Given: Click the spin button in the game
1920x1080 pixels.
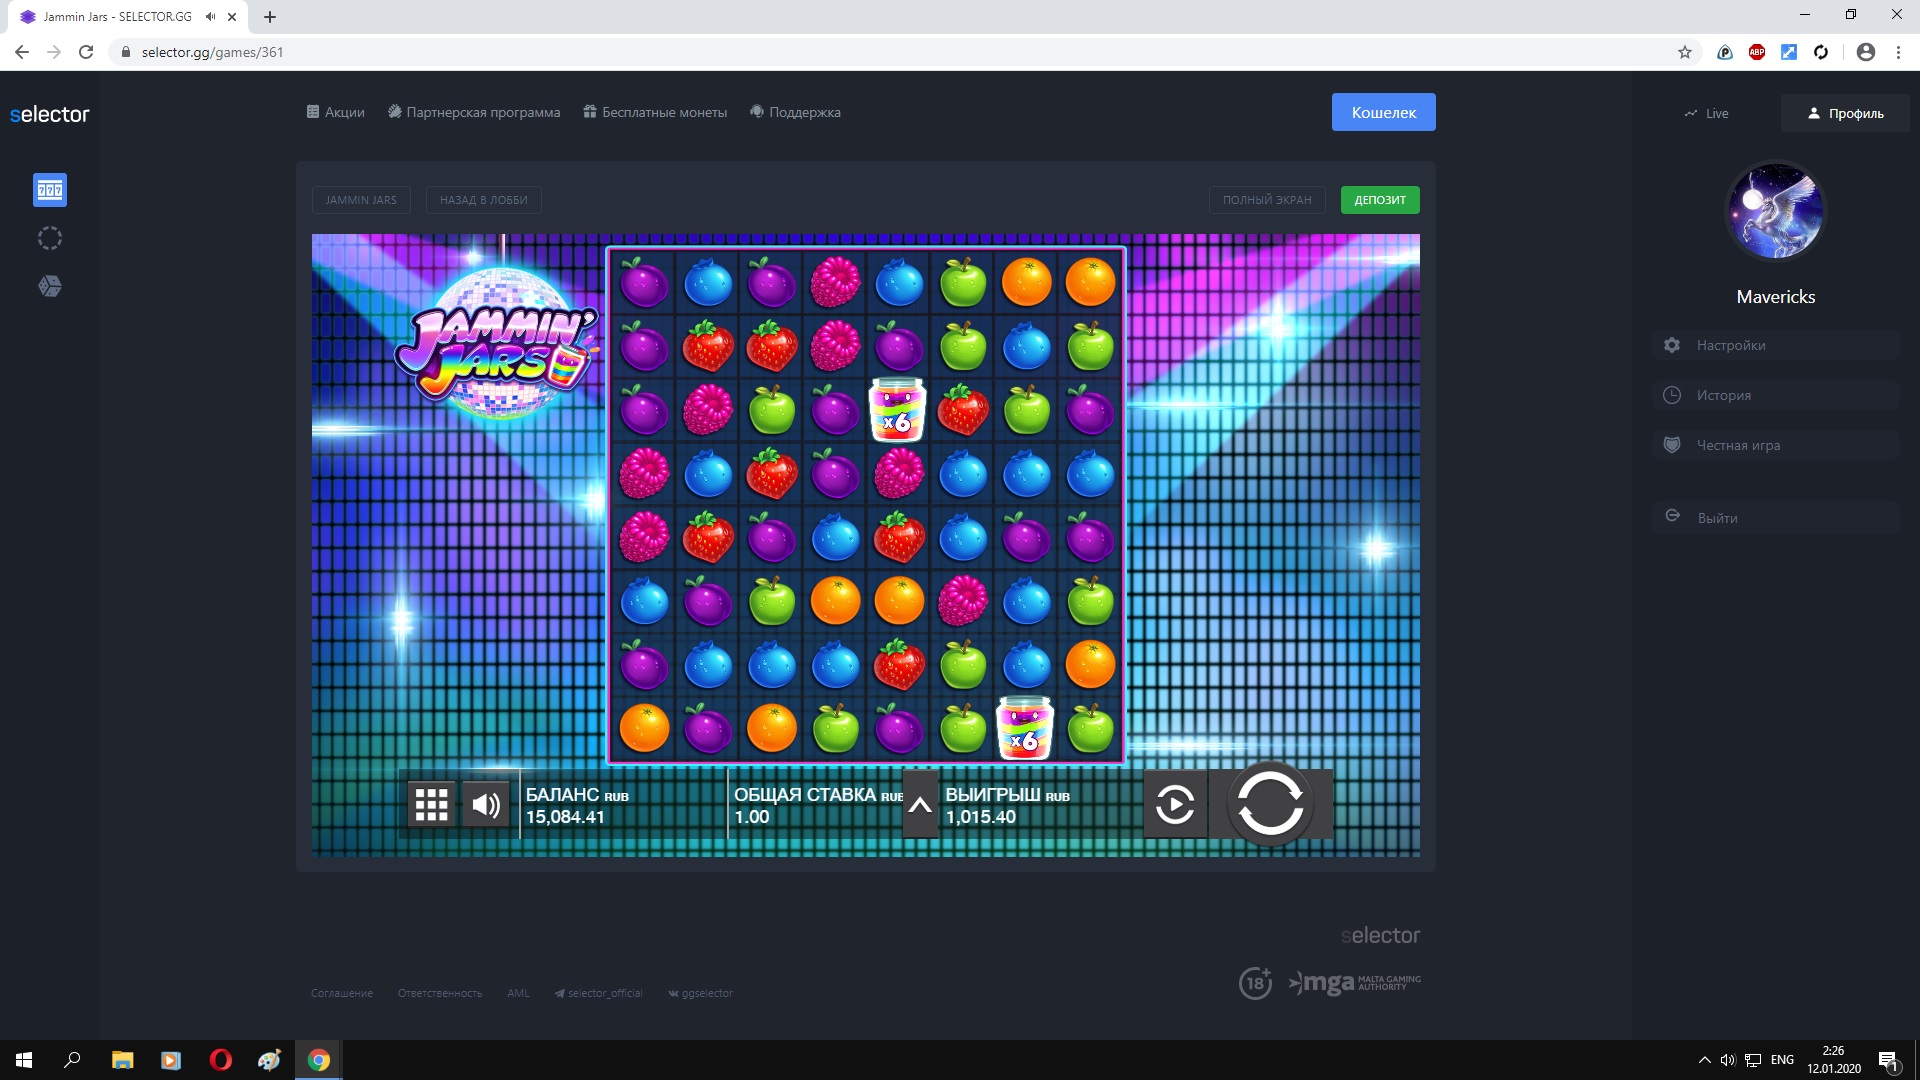Looking at the screenshot, I should 1270,803.
